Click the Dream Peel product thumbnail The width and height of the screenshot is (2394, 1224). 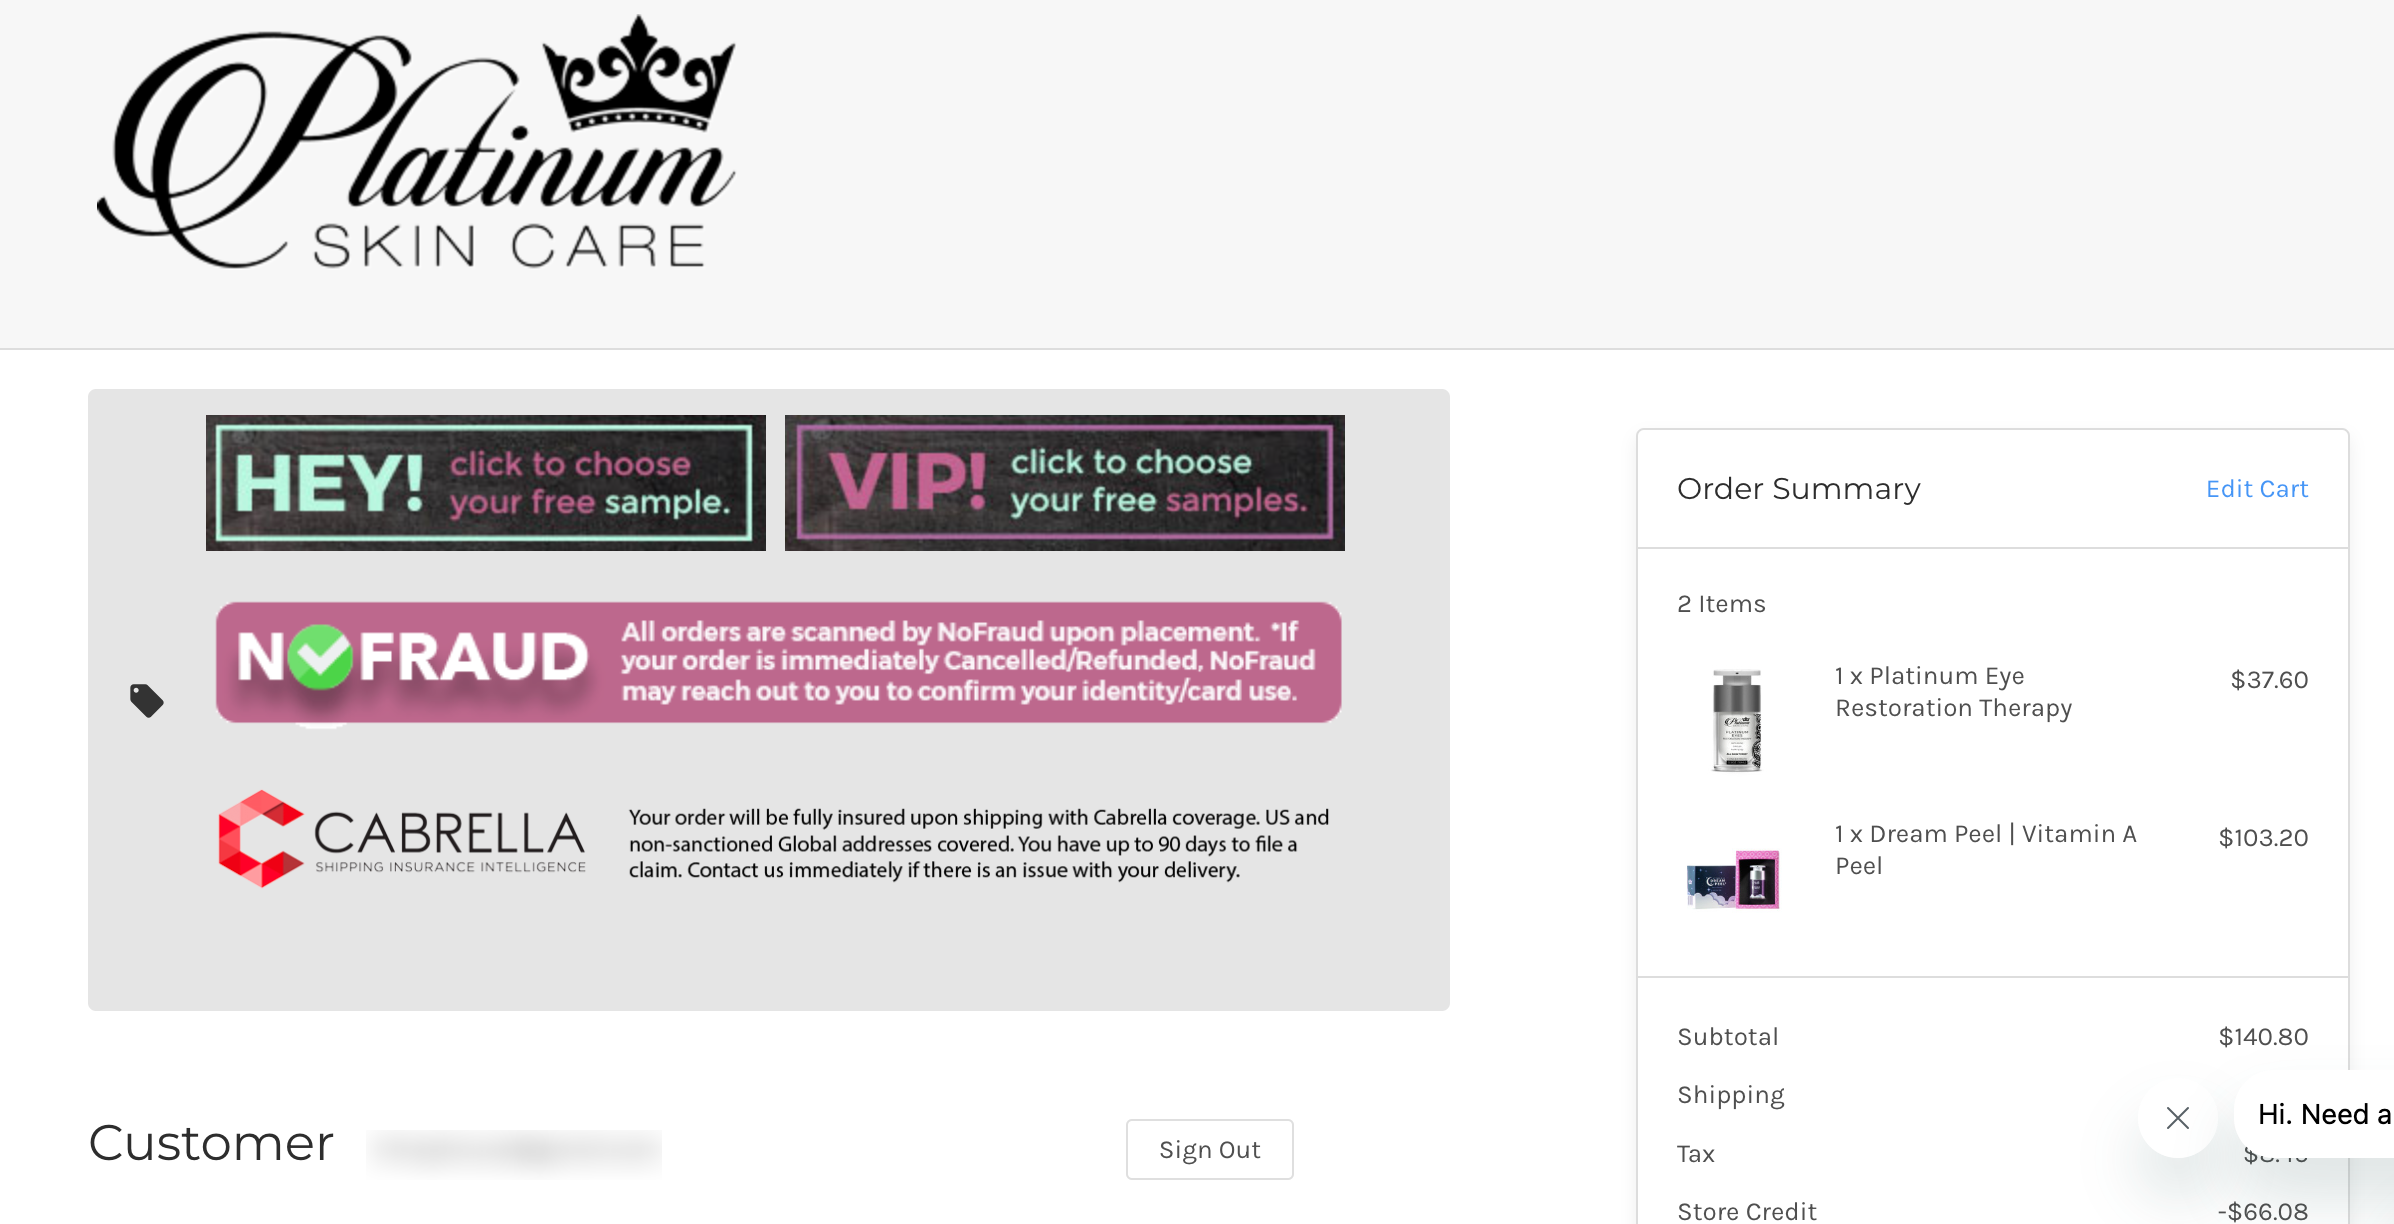(x=1733, y=879)
